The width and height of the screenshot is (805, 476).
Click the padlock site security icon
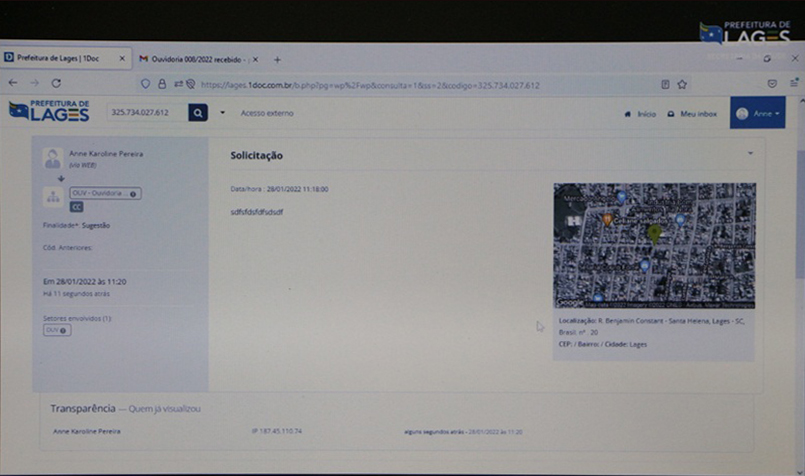pyautogui.click(x=162, y=85)
